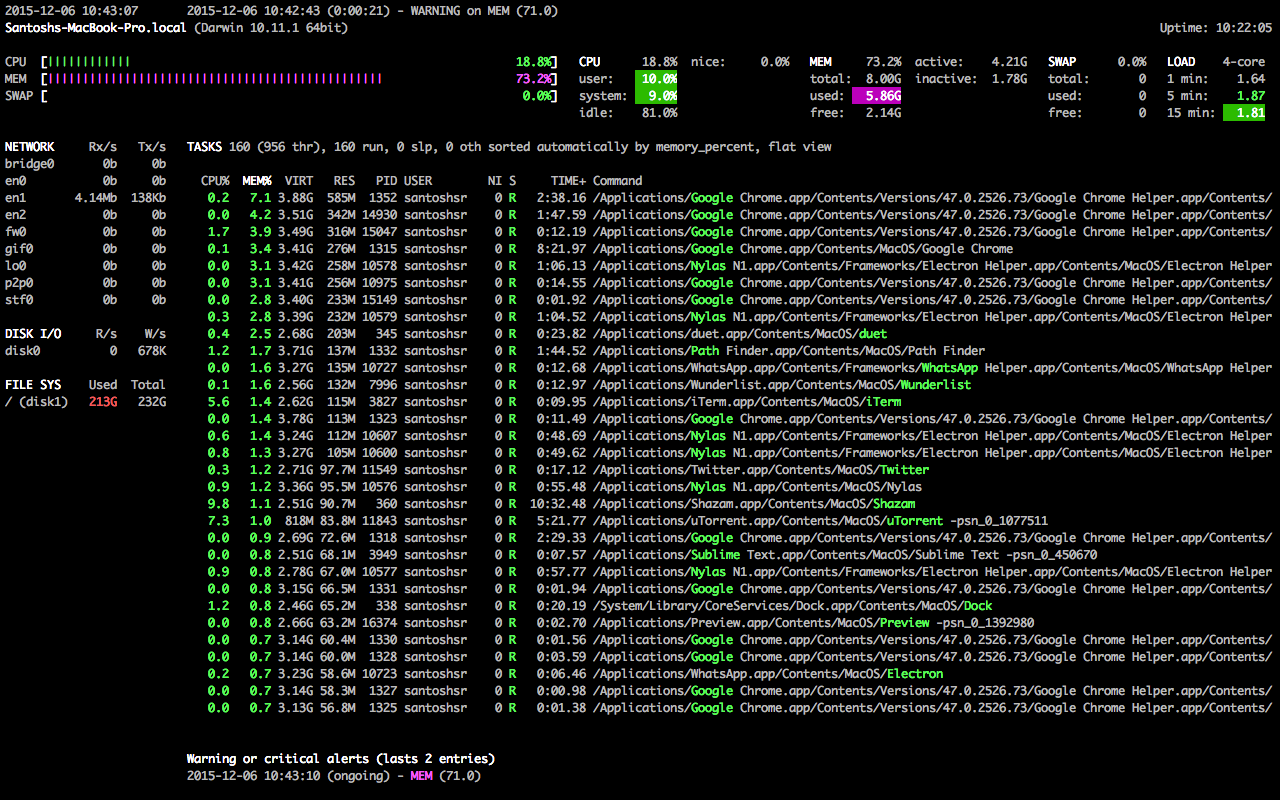The image size is (1280, 800).
Task: Select the highlighted MEM used value 5.86G
Action: (x=877, y=96)
